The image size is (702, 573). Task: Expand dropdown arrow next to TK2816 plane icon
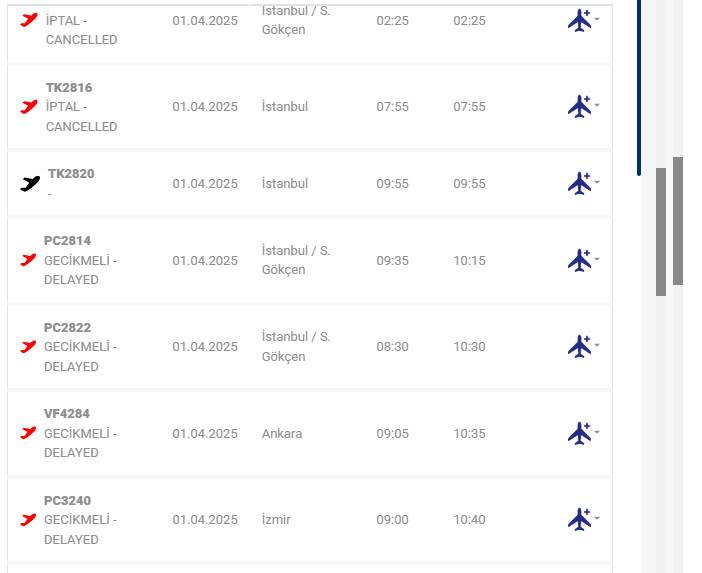pyautogui.click(x=597, y=105)
